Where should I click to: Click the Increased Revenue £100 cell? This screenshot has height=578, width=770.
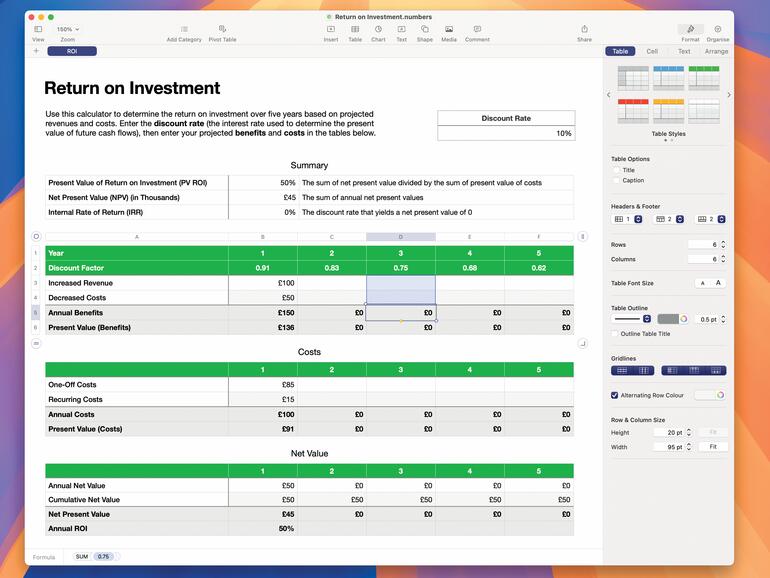click(x=263, y=283)
